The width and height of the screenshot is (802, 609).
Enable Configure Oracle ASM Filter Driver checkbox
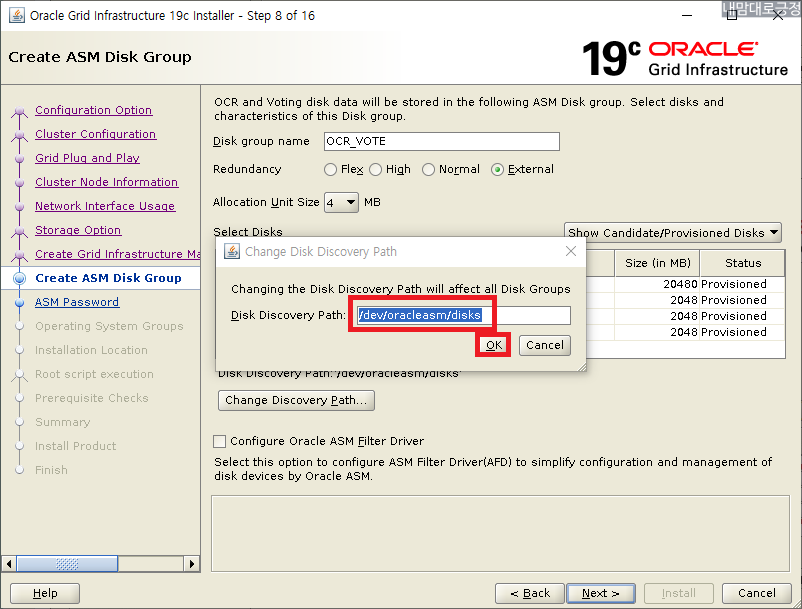click(219, 441)
